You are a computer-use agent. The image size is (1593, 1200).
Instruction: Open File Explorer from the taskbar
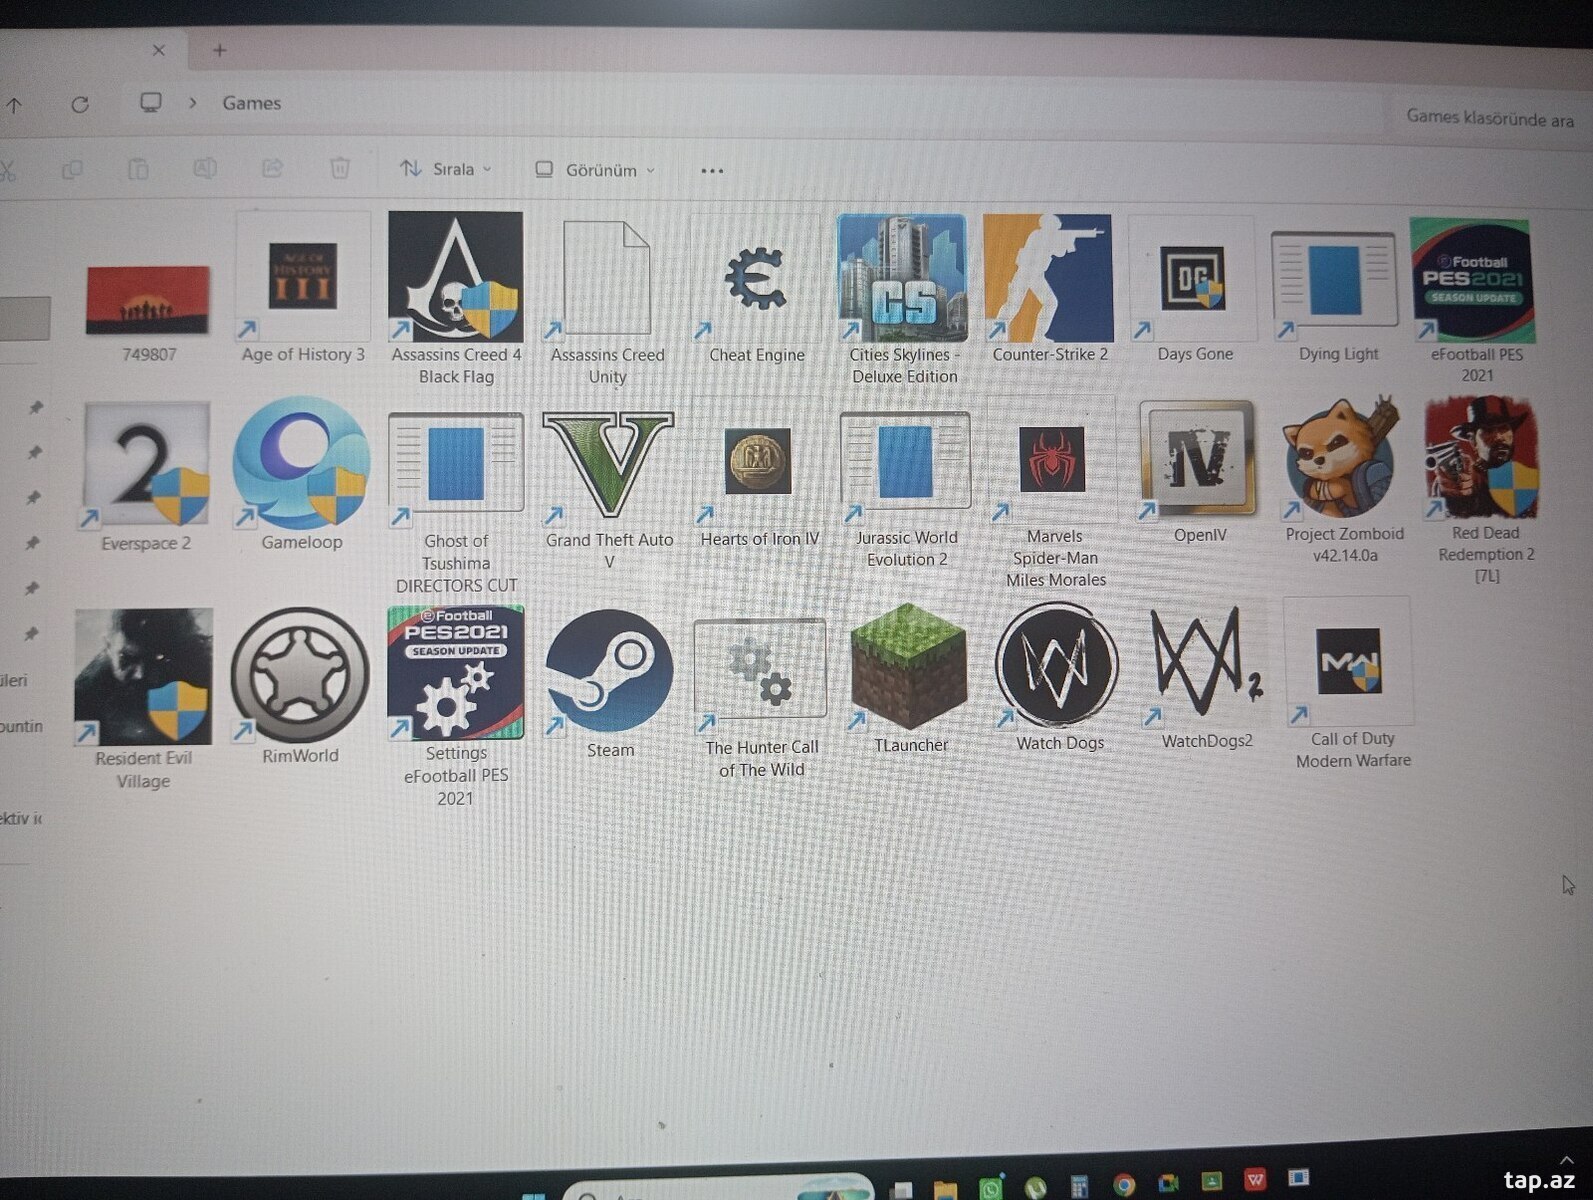pos(944,1188)
